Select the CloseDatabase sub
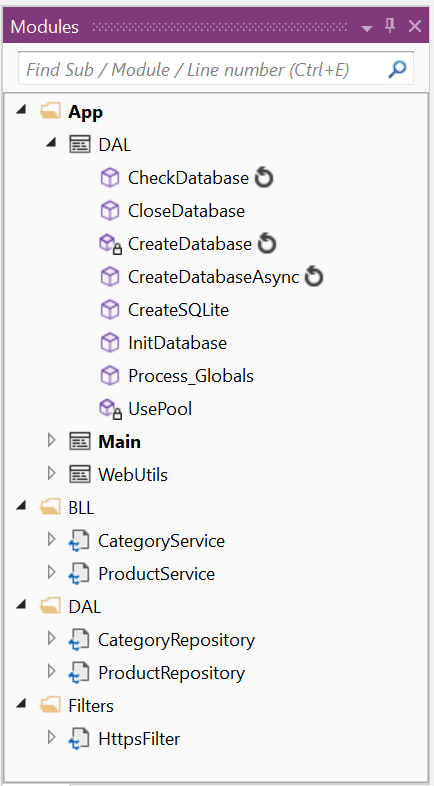This screenshot has width=434, height=786. [186, 211]
